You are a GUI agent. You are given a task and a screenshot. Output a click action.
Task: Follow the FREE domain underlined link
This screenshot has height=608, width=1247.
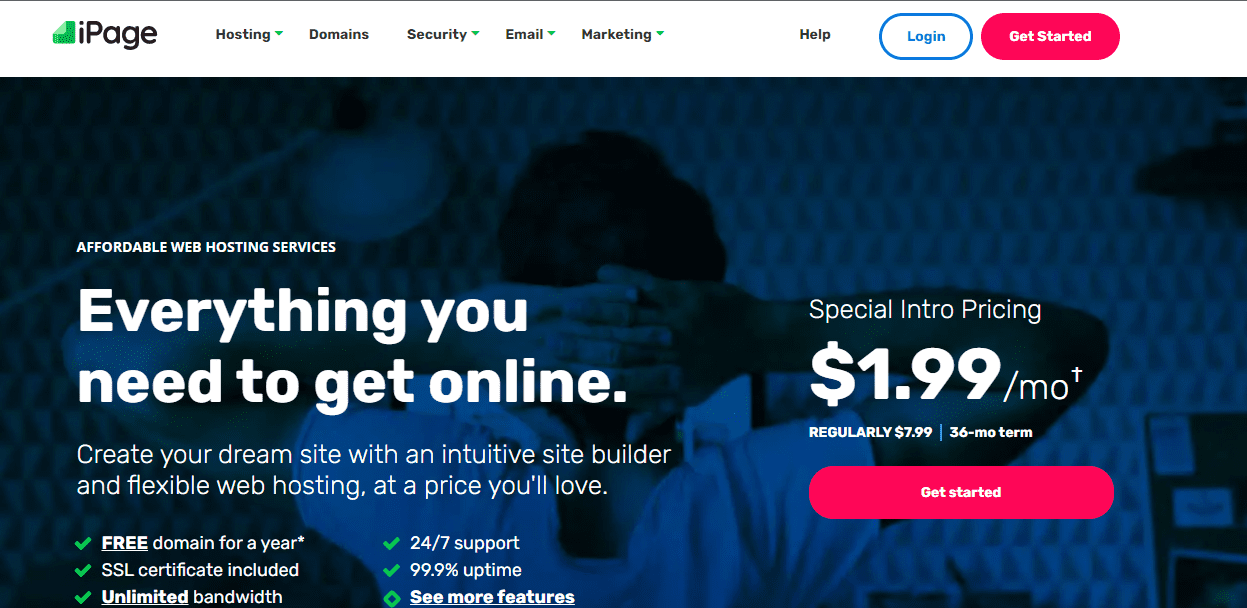click(125, 543)
